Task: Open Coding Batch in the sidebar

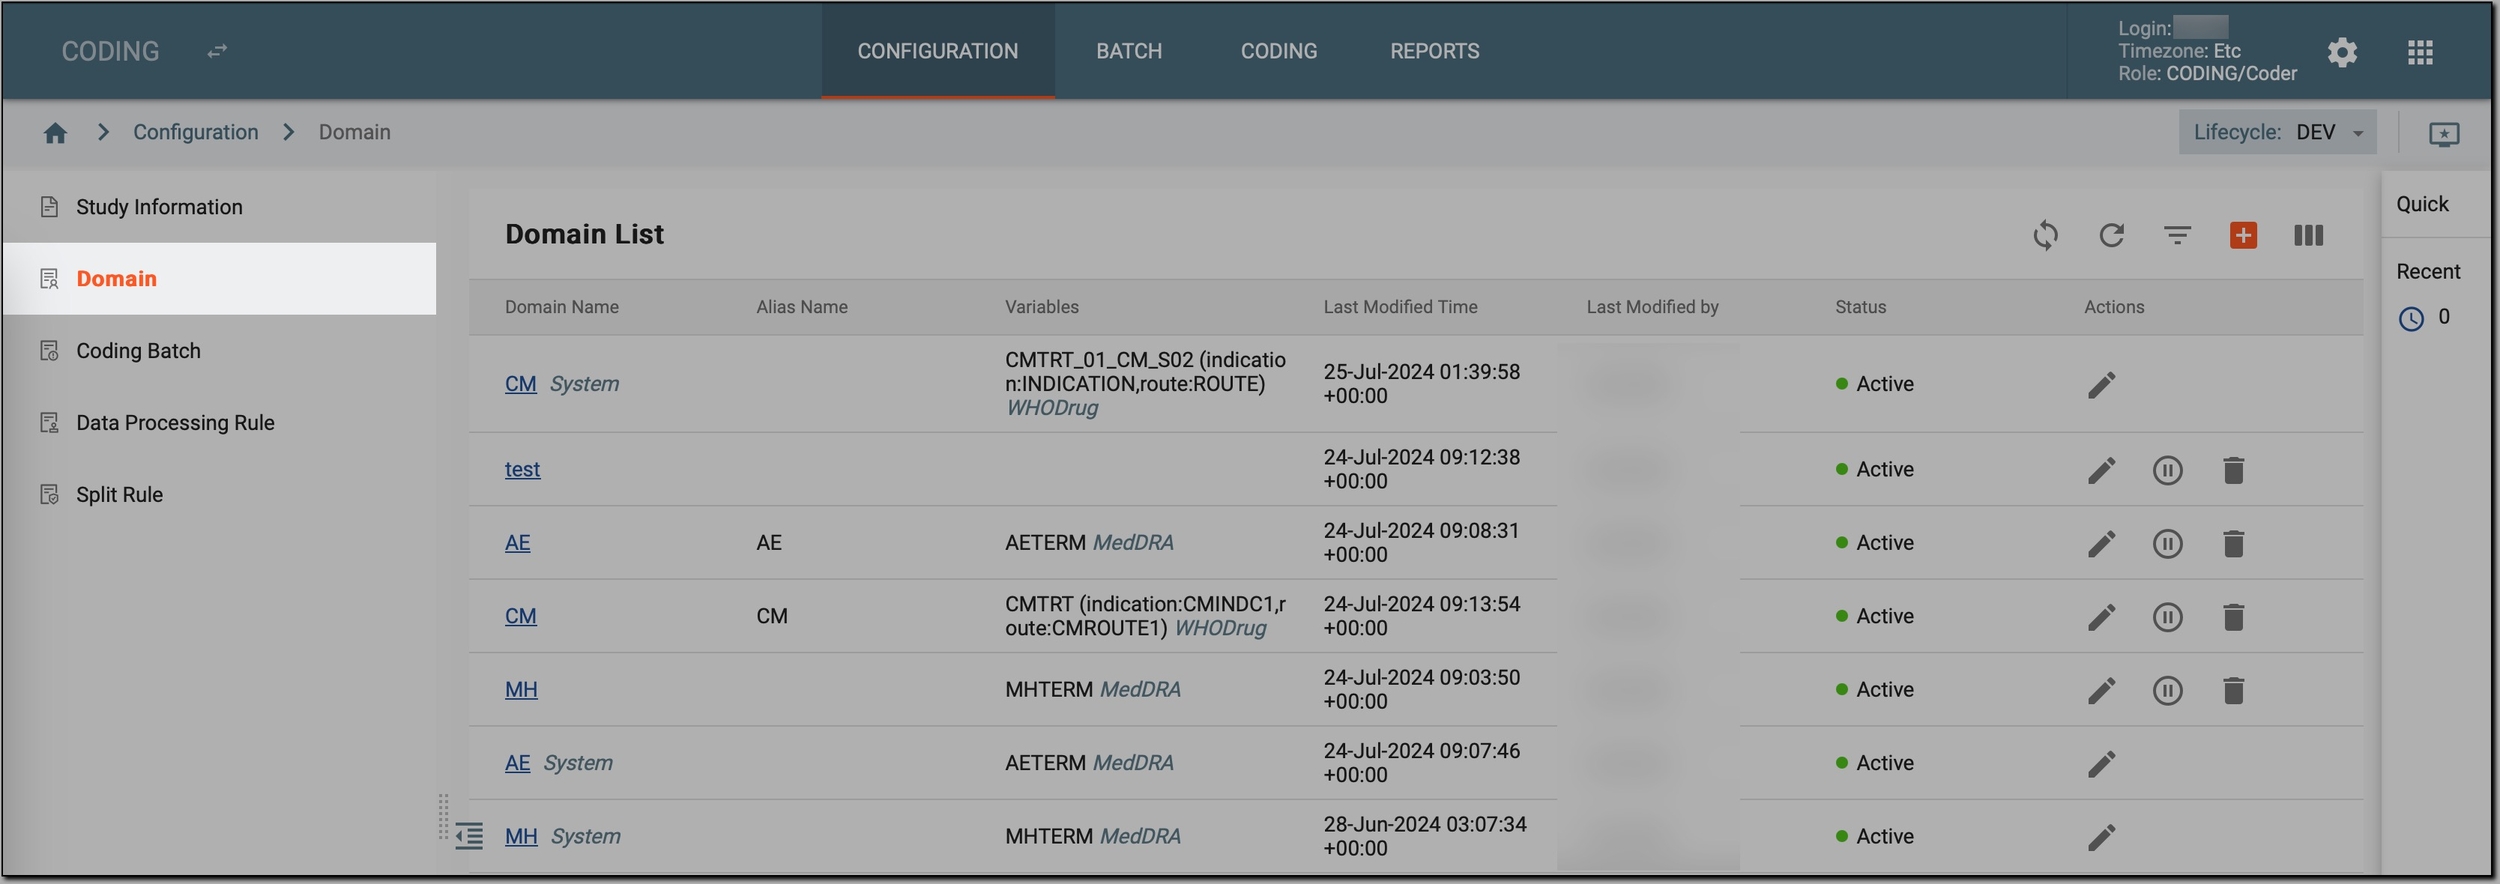Action: point(219,351)
